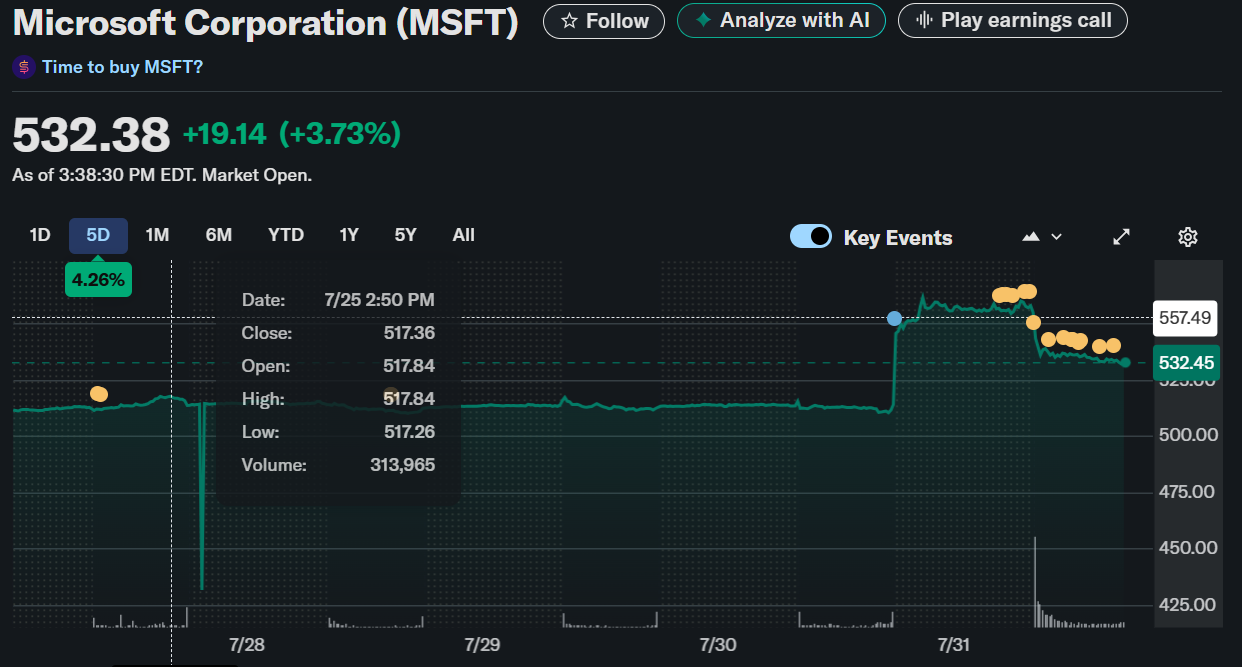Click the white 557.49 crosshair price label

pyautogui.click(x=1185, y=318)
